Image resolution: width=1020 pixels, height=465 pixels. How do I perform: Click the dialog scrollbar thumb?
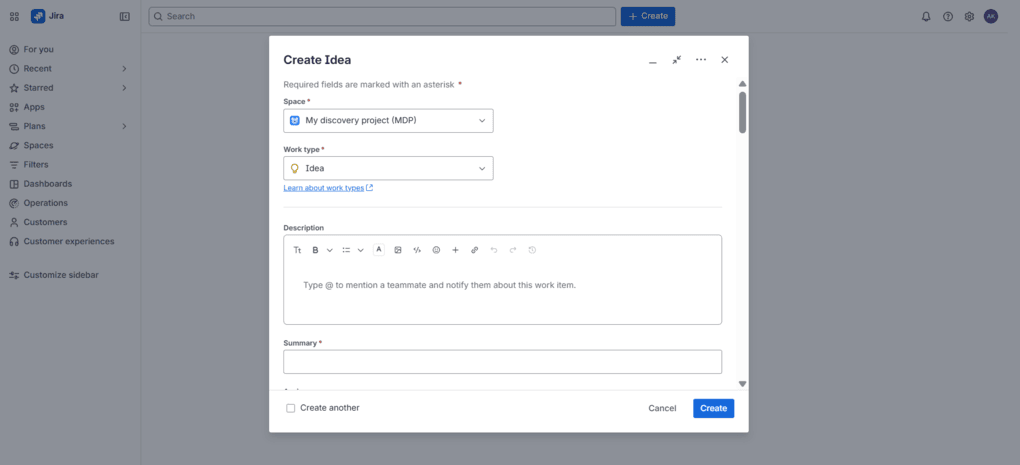pyautogui.click(x=742, y=112)
